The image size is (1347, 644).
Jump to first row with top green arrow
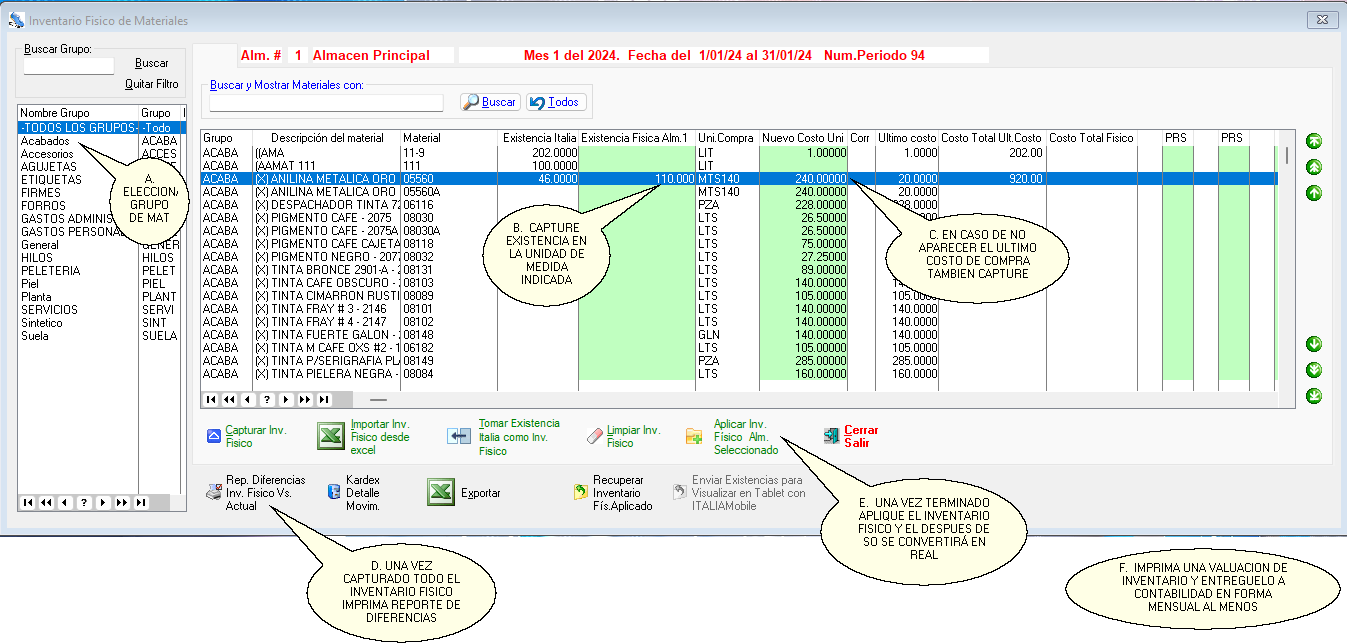(x=1314, y=142)
